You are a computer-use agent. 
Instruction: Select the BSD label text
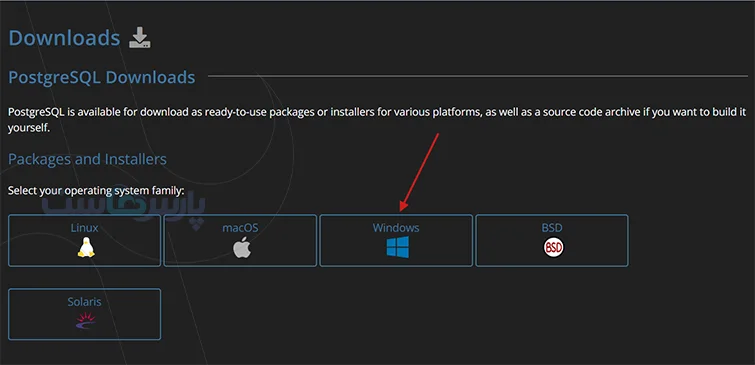point(552,227)
